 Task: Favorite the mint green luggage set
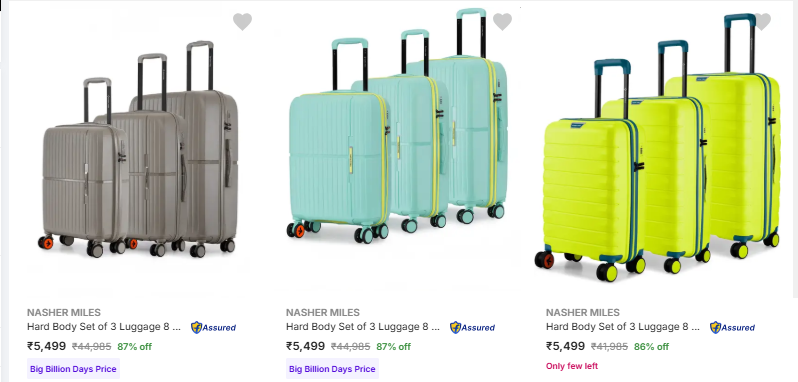pyautogui.click(x=502, y=22)
